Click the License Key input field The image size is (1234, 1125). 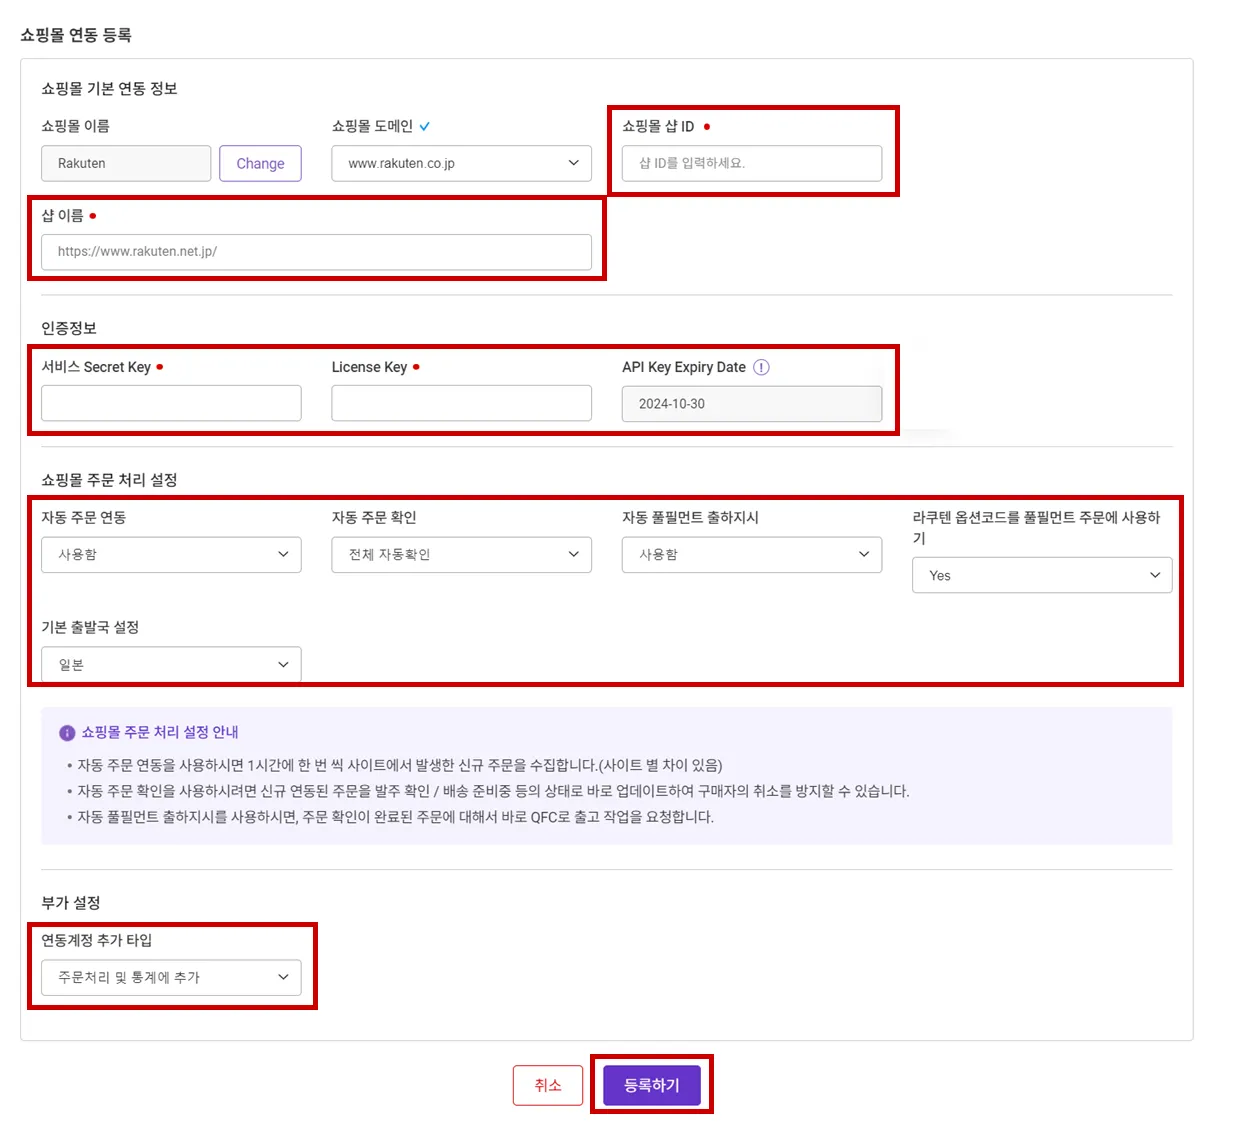click(x=462, y=403)
